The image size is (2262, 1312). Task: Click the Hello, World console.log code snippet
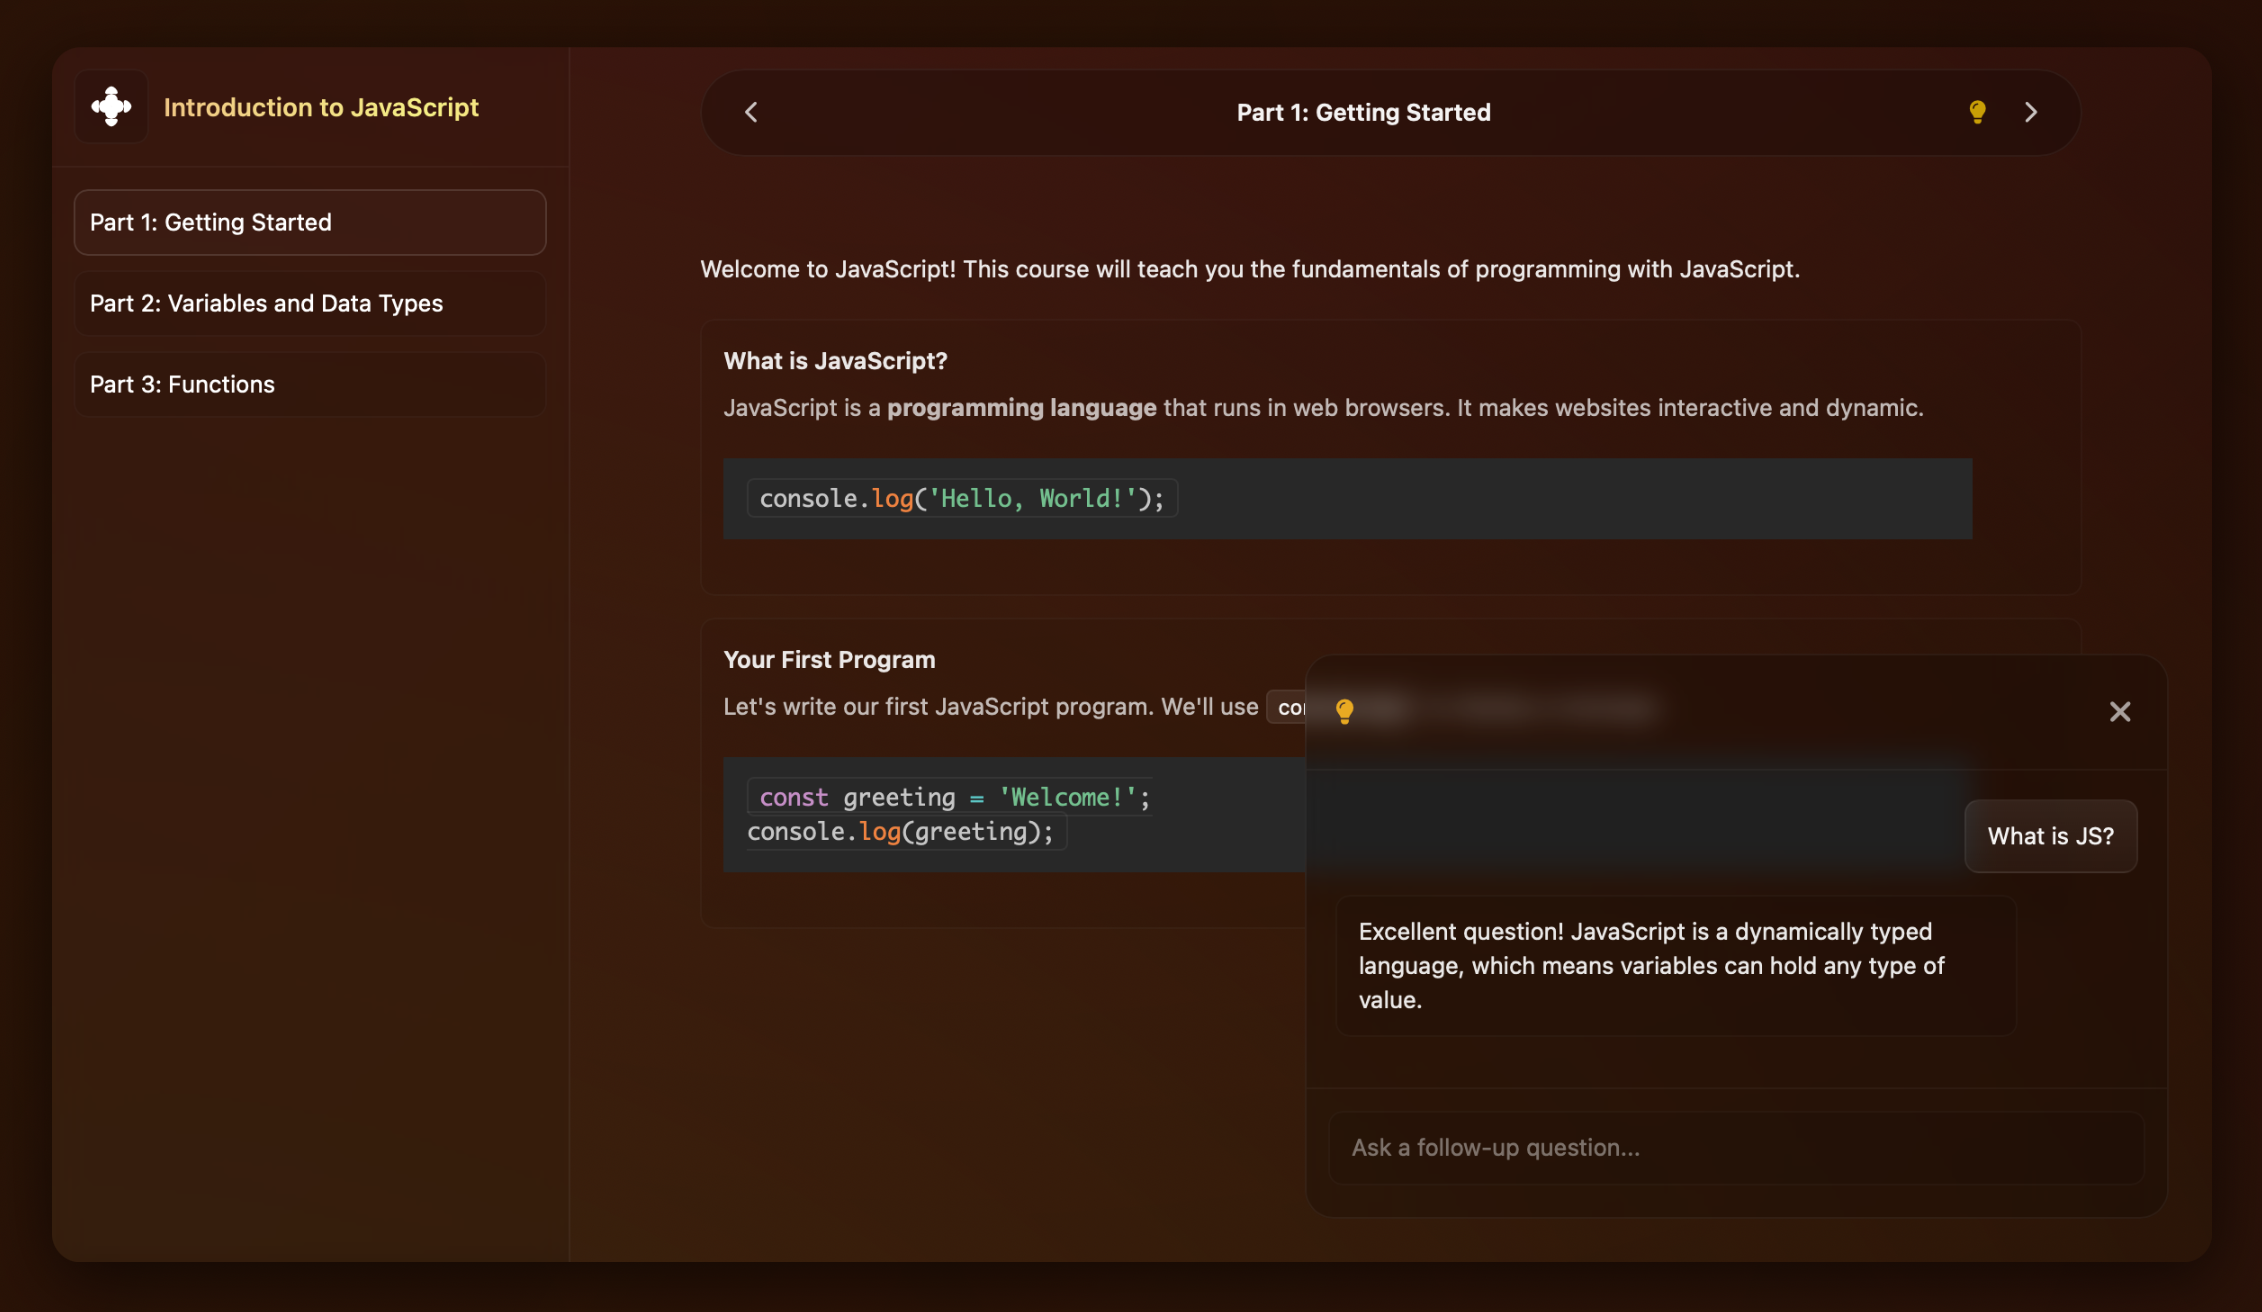[962, 498]
